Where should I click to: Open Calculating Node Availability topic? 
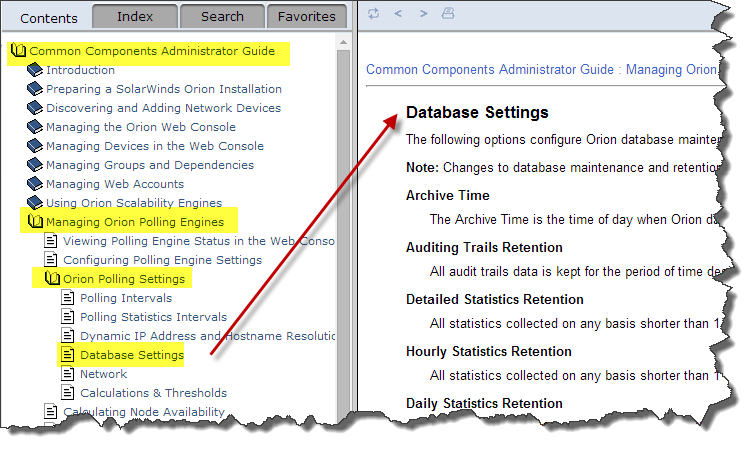(144, 412)
